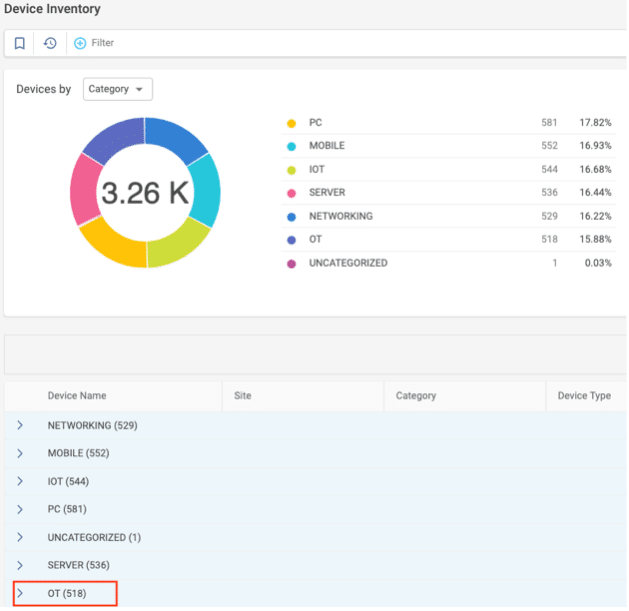Sort by Site column header
Image resolution: width=629 pixels, height=611 pixels.
[243, 396]
